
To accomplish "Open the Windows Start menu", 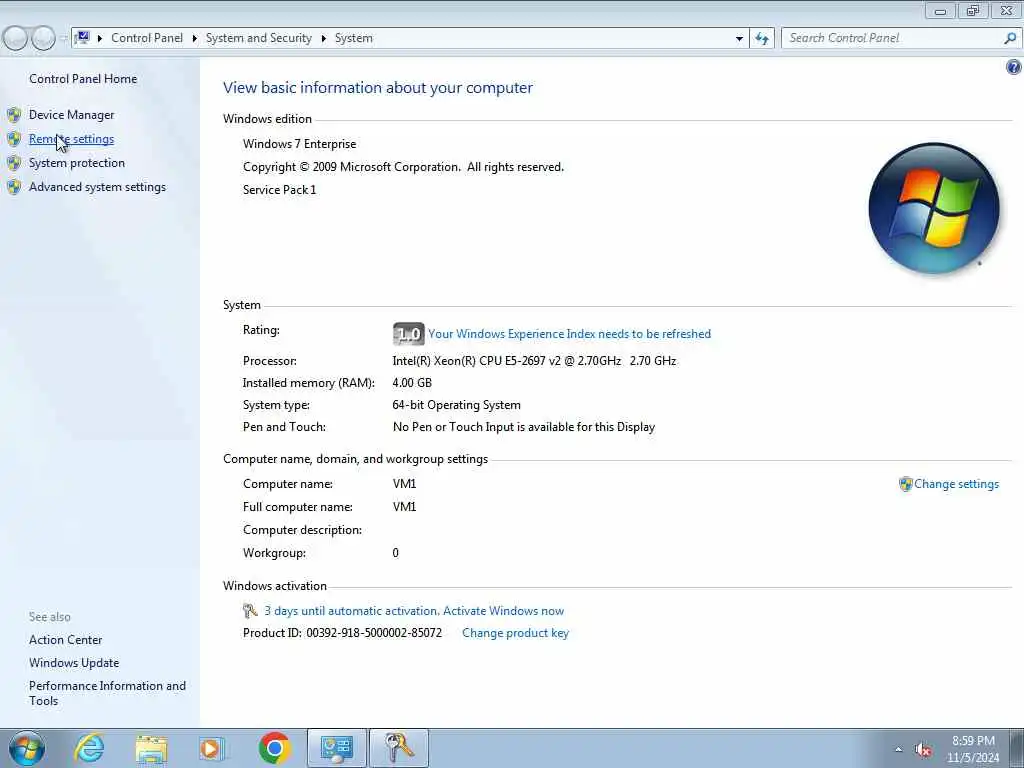I will pyautogui.click(x=27, y=748).
